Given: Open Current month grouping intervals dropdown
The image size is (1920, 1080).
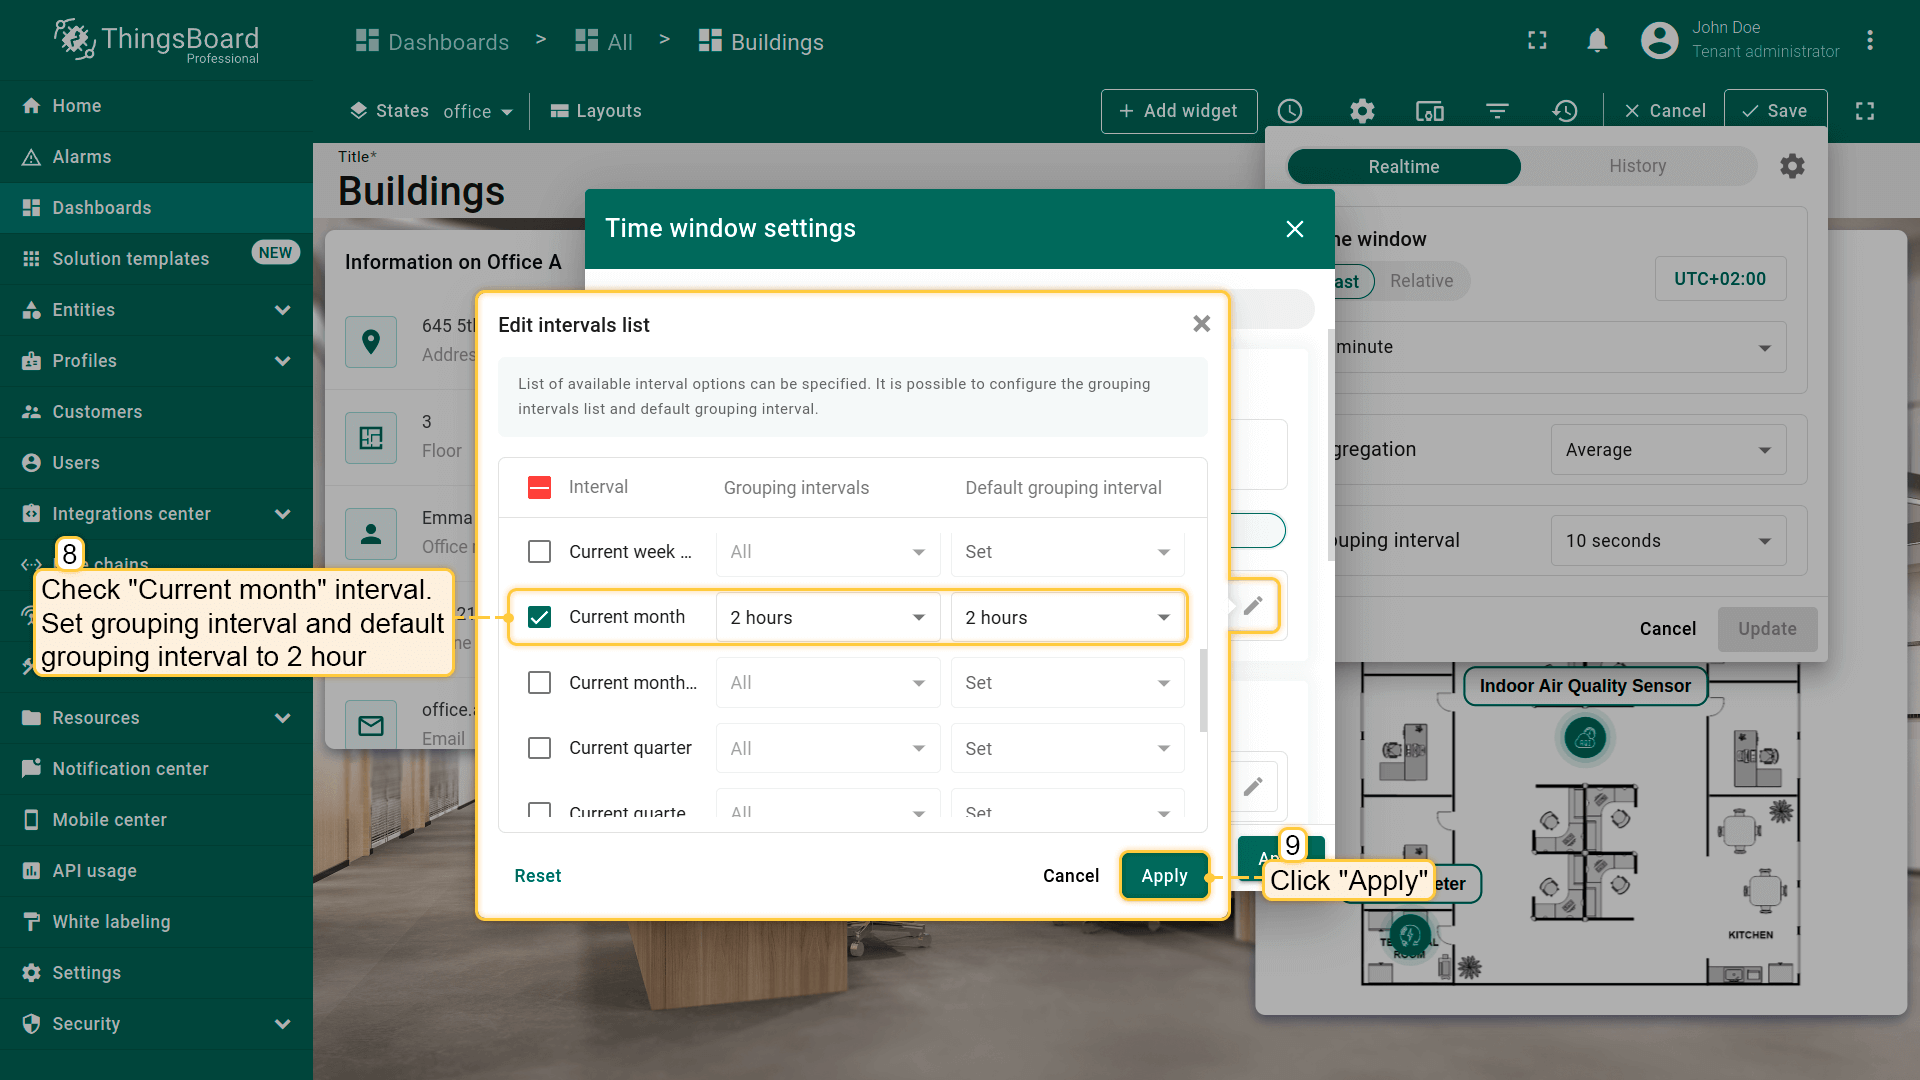Looking at the screenshot, I should click(827, 617).
